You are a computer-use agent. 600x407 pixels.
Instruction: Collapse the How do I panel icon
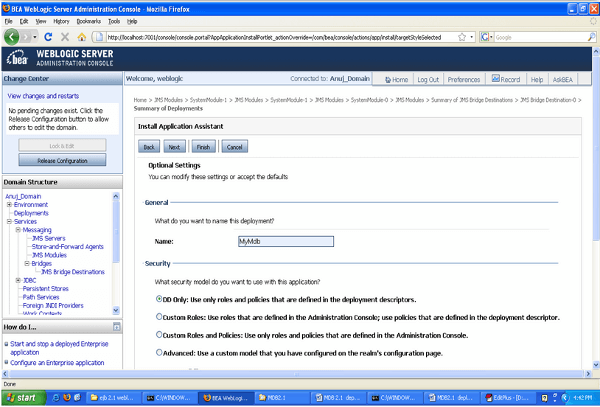pos(115,327)
